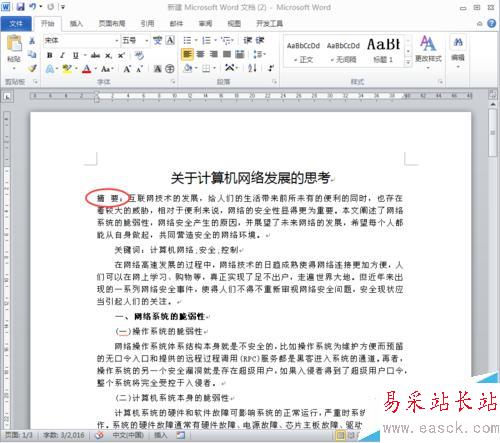Open the Paragraph dialog launcher
Viewport: 500px width, 443px height.
[x=275, y=82]
